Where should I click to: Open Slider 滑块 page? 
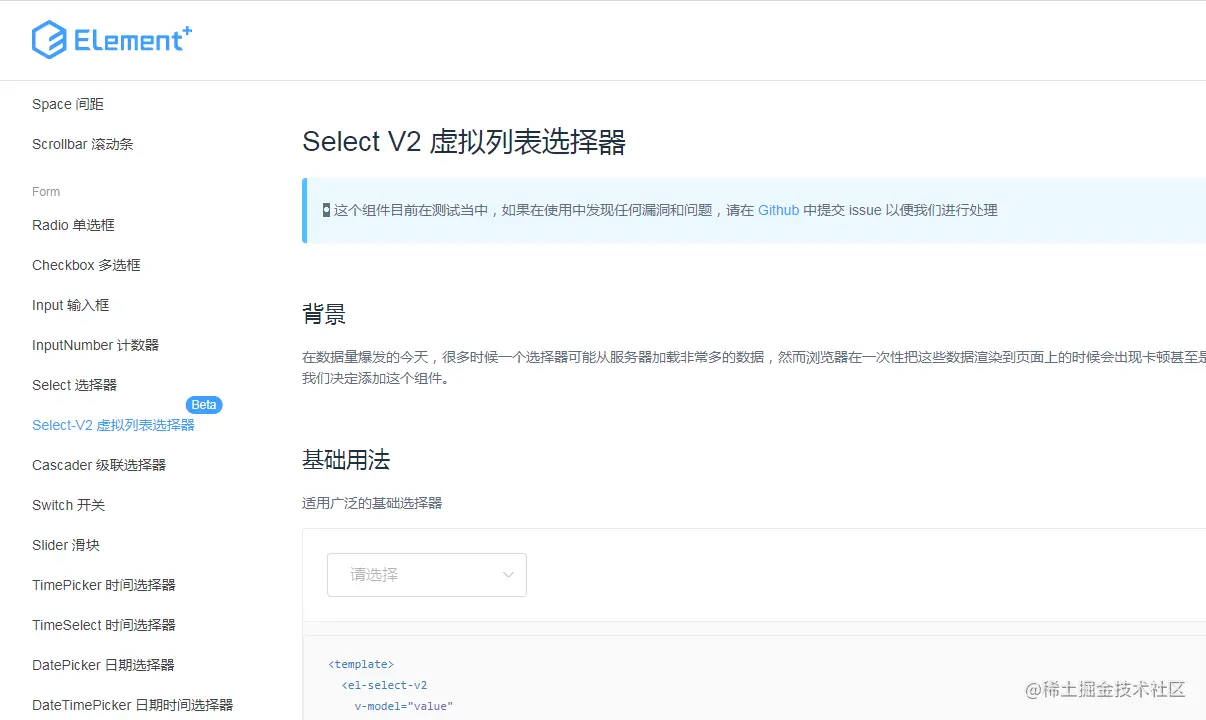click(66, 545)
